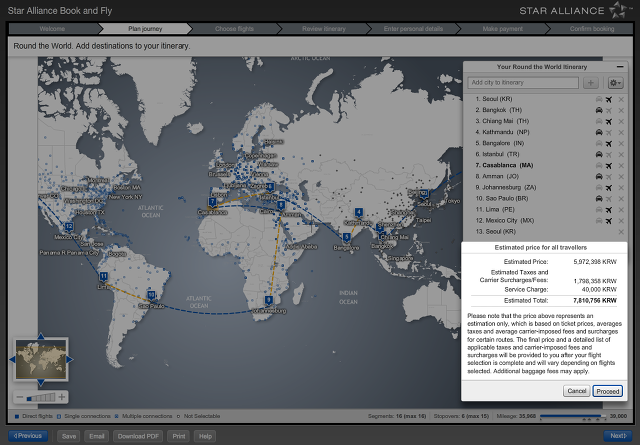Remove final Seoul (KR) stop number 13
Image resolution: width=640 pixels, height=445 pixels.
(621, 231)
